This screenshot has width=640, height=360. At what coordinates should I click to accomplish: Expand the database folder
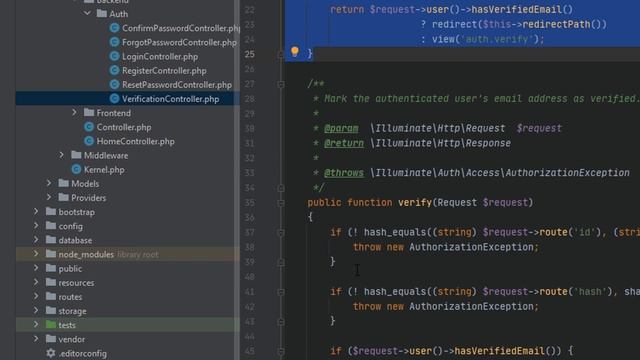coord(36,240)
